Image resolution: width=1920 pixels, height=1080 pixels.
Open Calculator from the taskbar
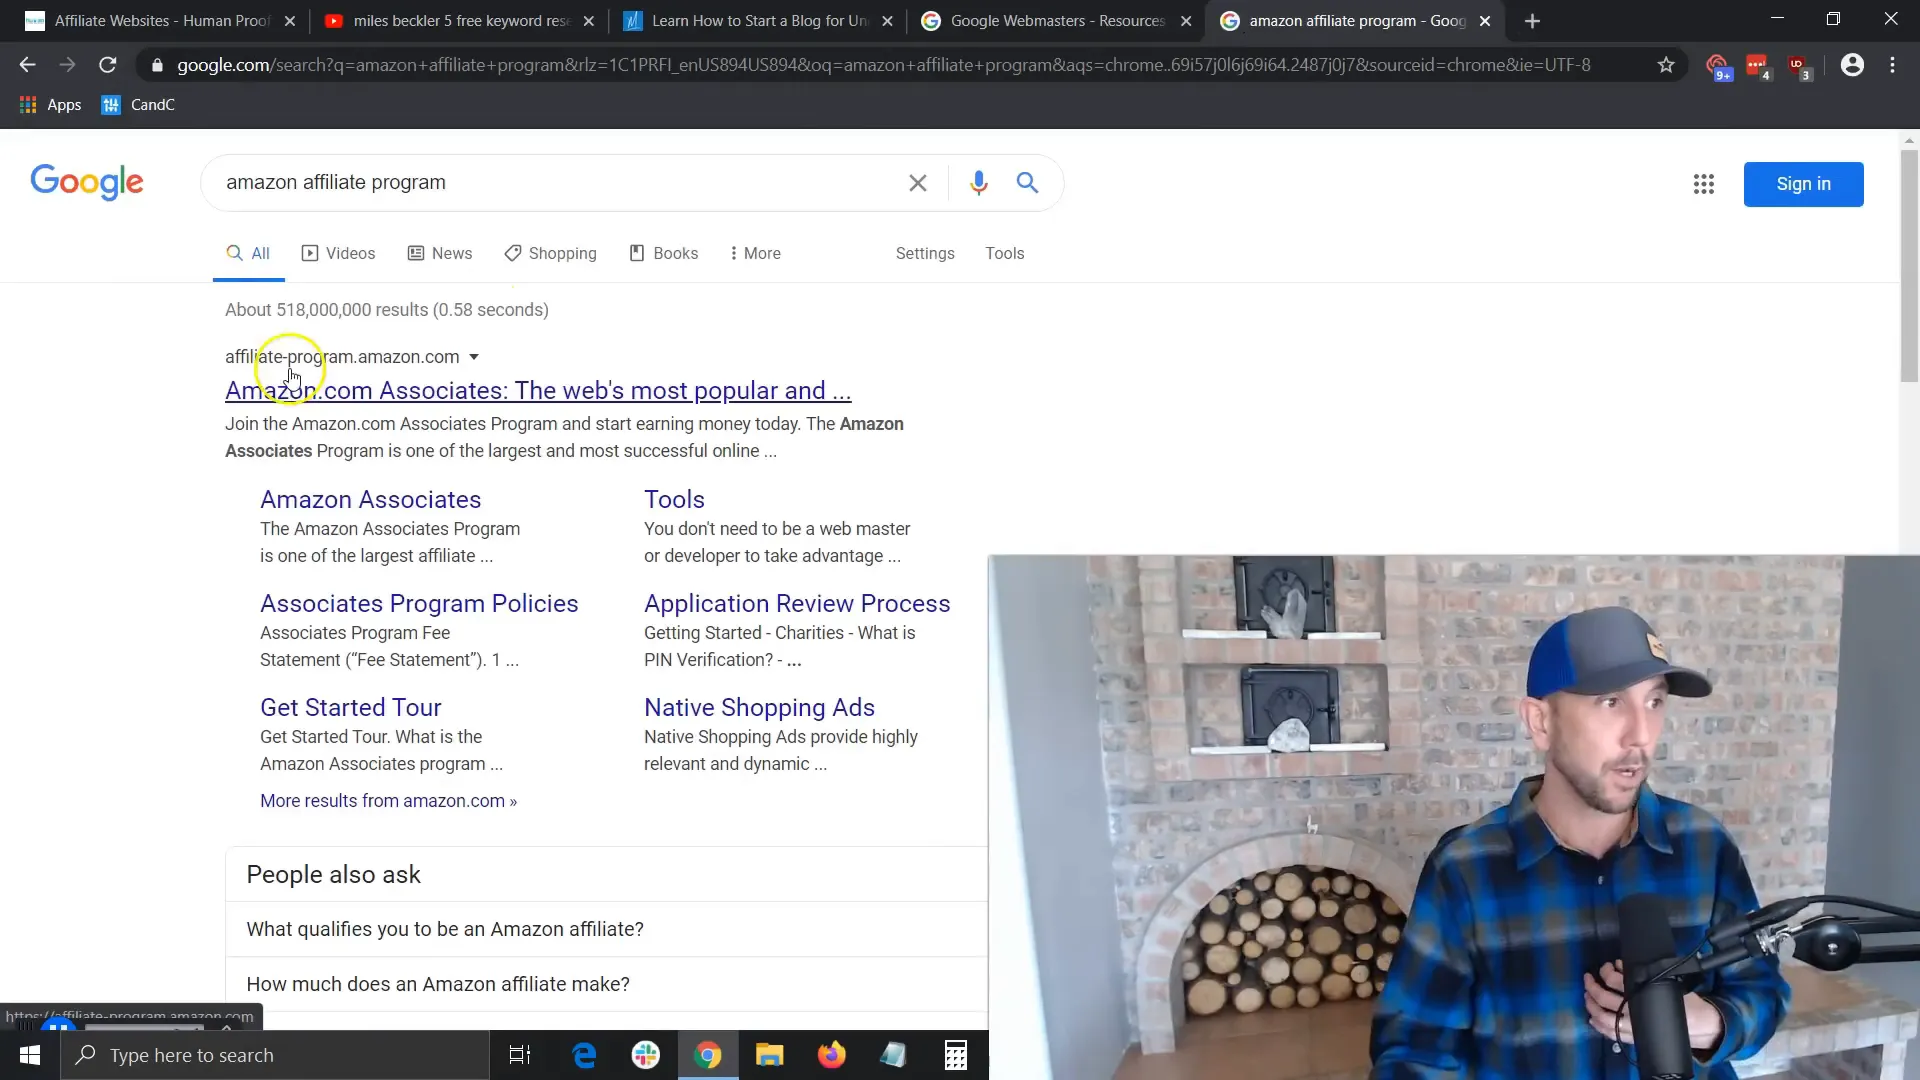[955, 1055]
